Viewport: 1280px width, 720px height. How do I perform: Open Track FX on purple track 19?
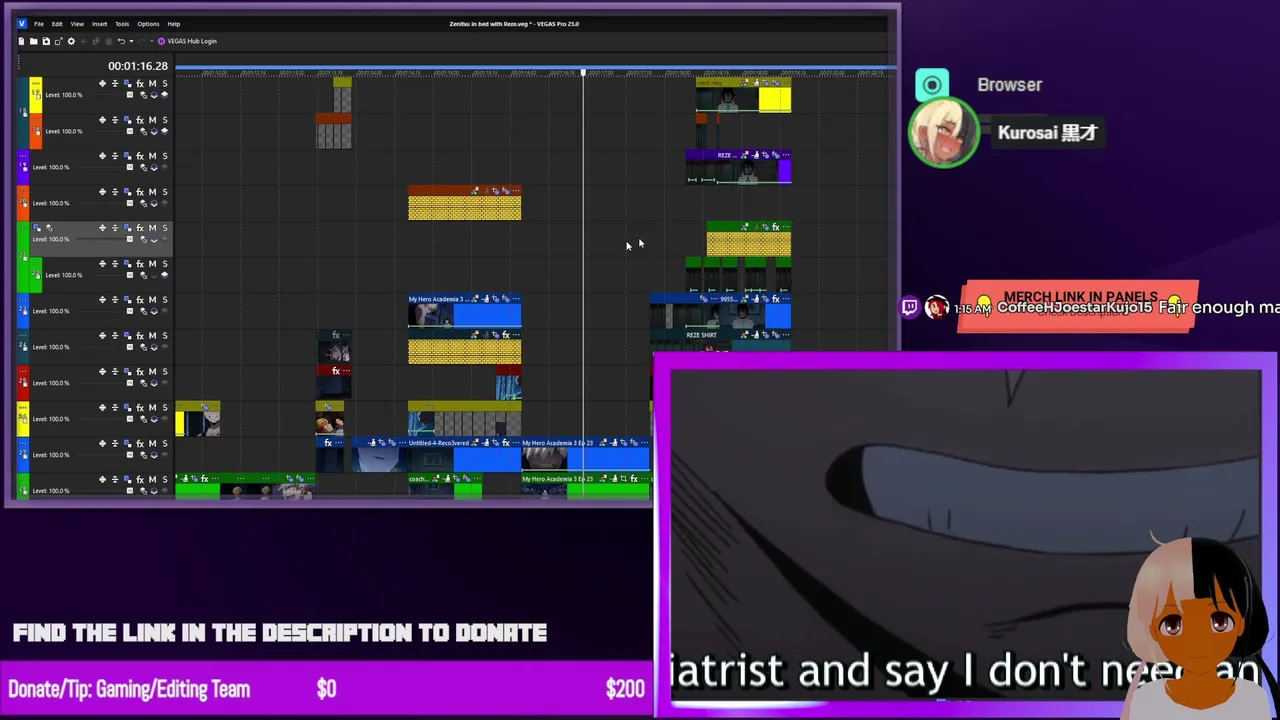pos(140,156)
